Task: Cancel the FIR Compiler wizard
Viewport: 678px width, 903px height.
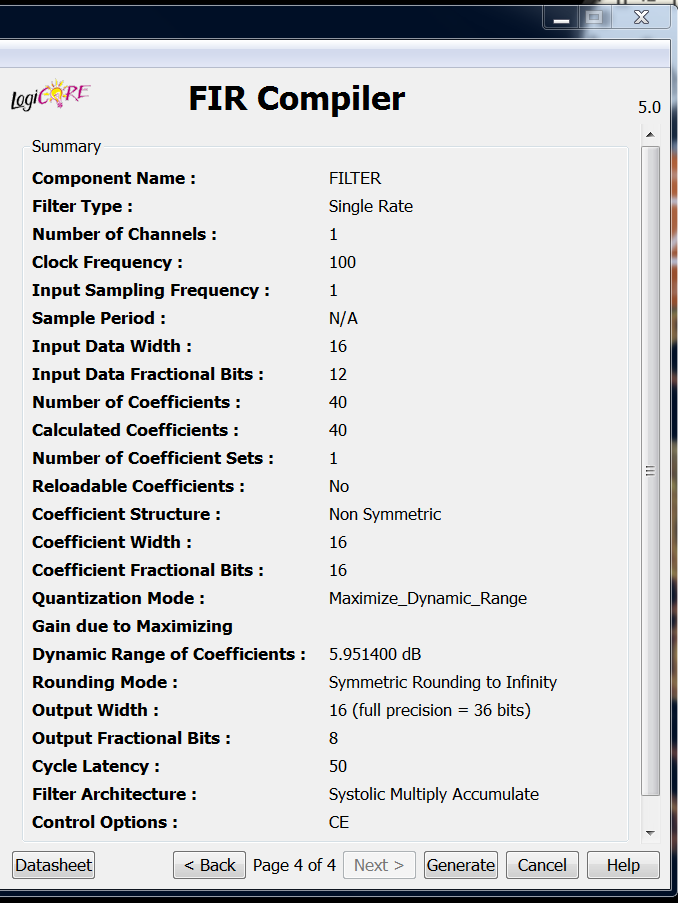Action: click(542, 865)
